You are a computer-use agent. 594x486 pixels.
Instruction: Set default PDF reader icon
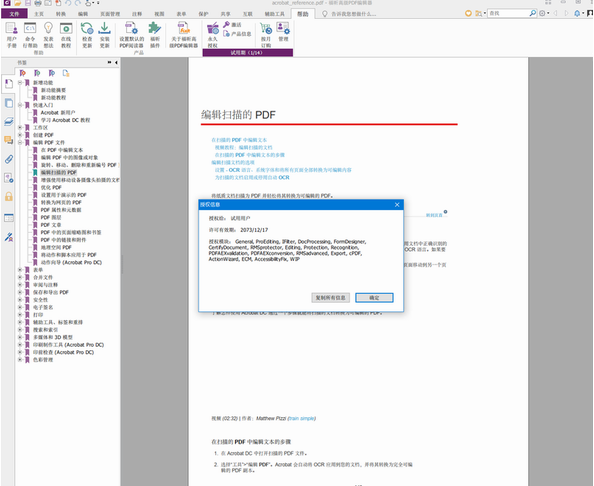(131, 35)
